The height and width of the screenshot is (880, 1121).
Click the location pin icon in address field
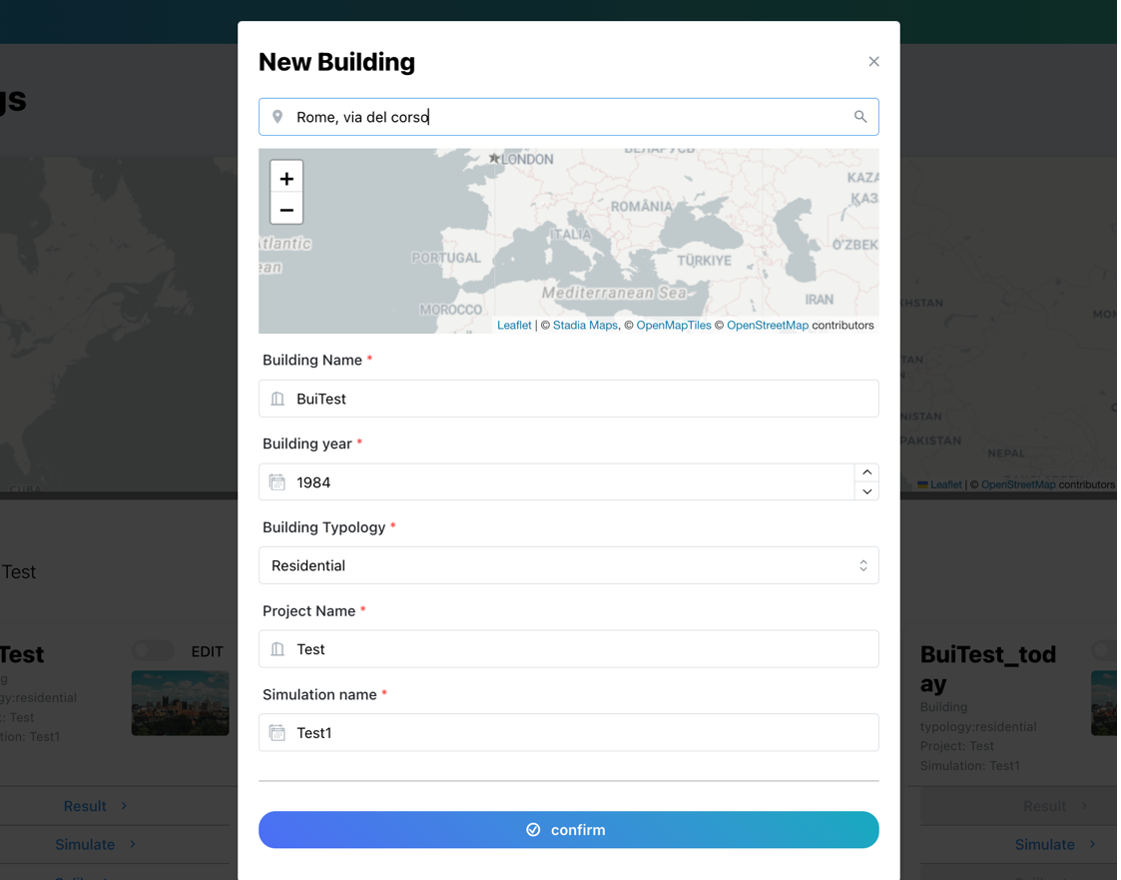pos(278,117)
